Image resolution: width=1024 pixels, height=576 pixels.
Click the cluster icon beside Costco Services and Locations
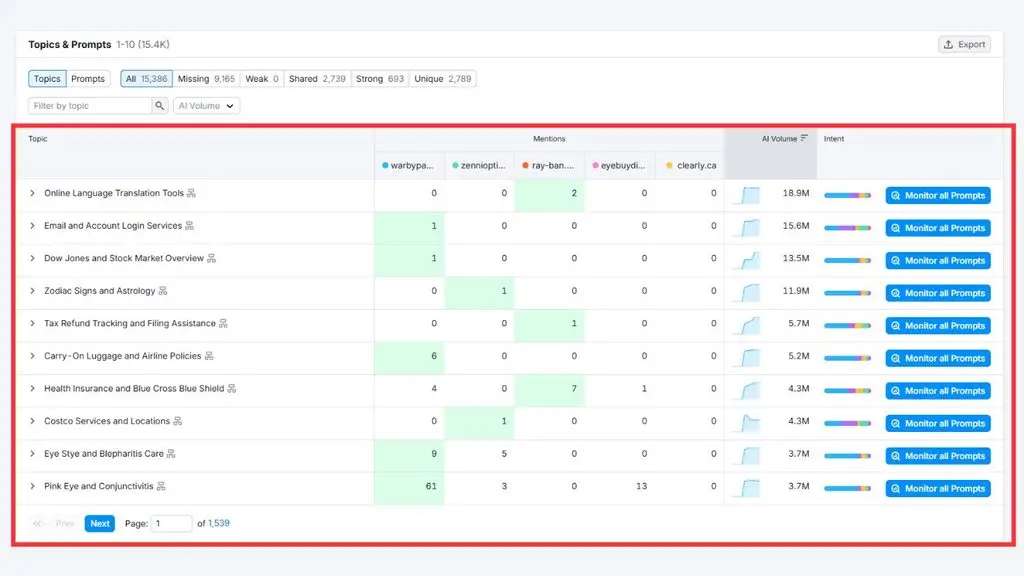(x=178, y=422)
